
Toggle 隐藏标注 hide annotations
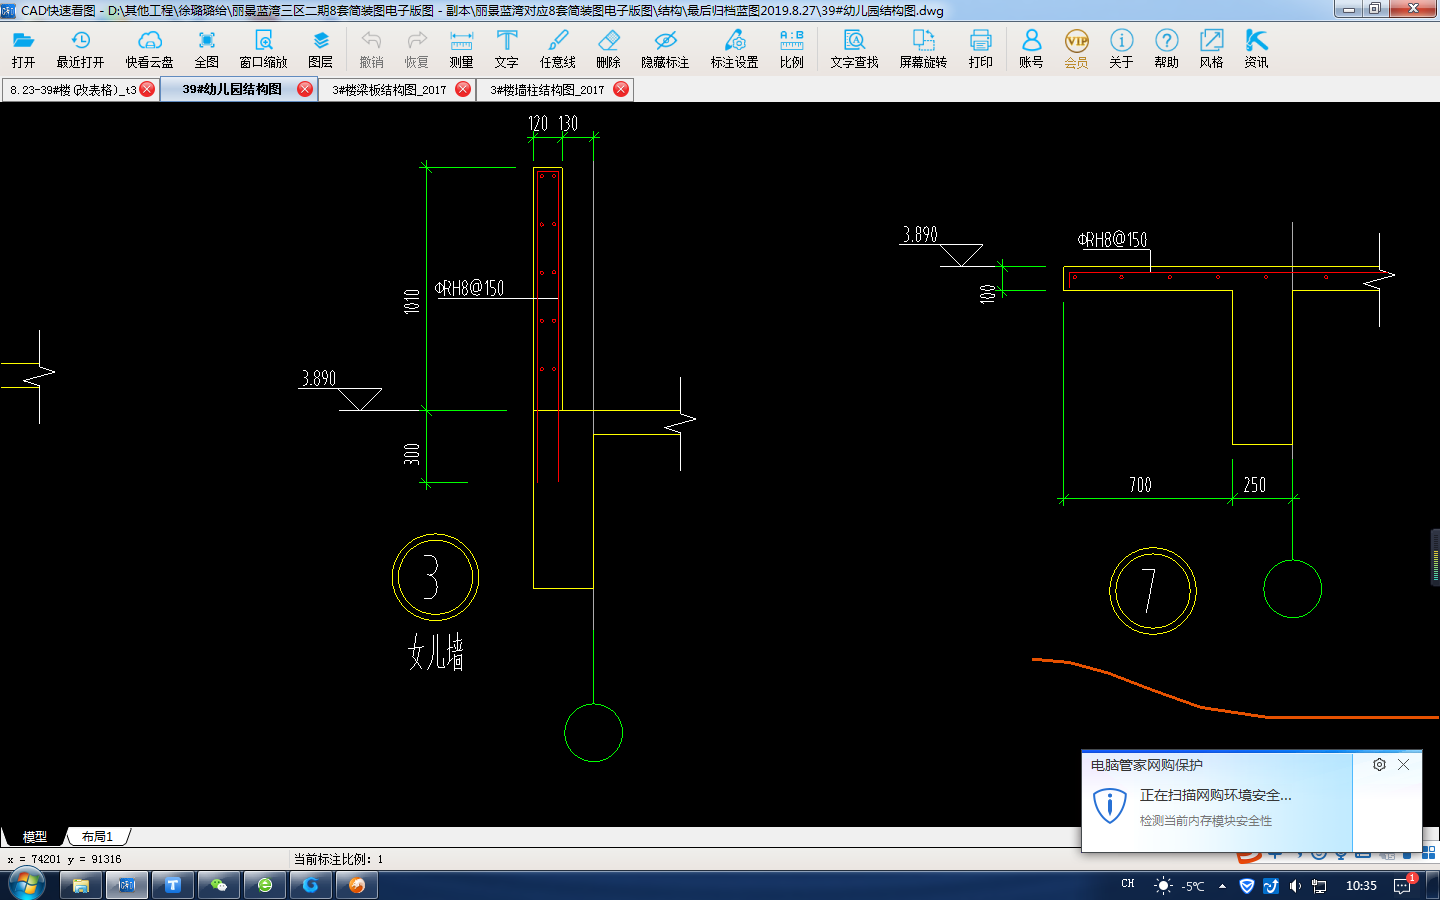point(665,48)
